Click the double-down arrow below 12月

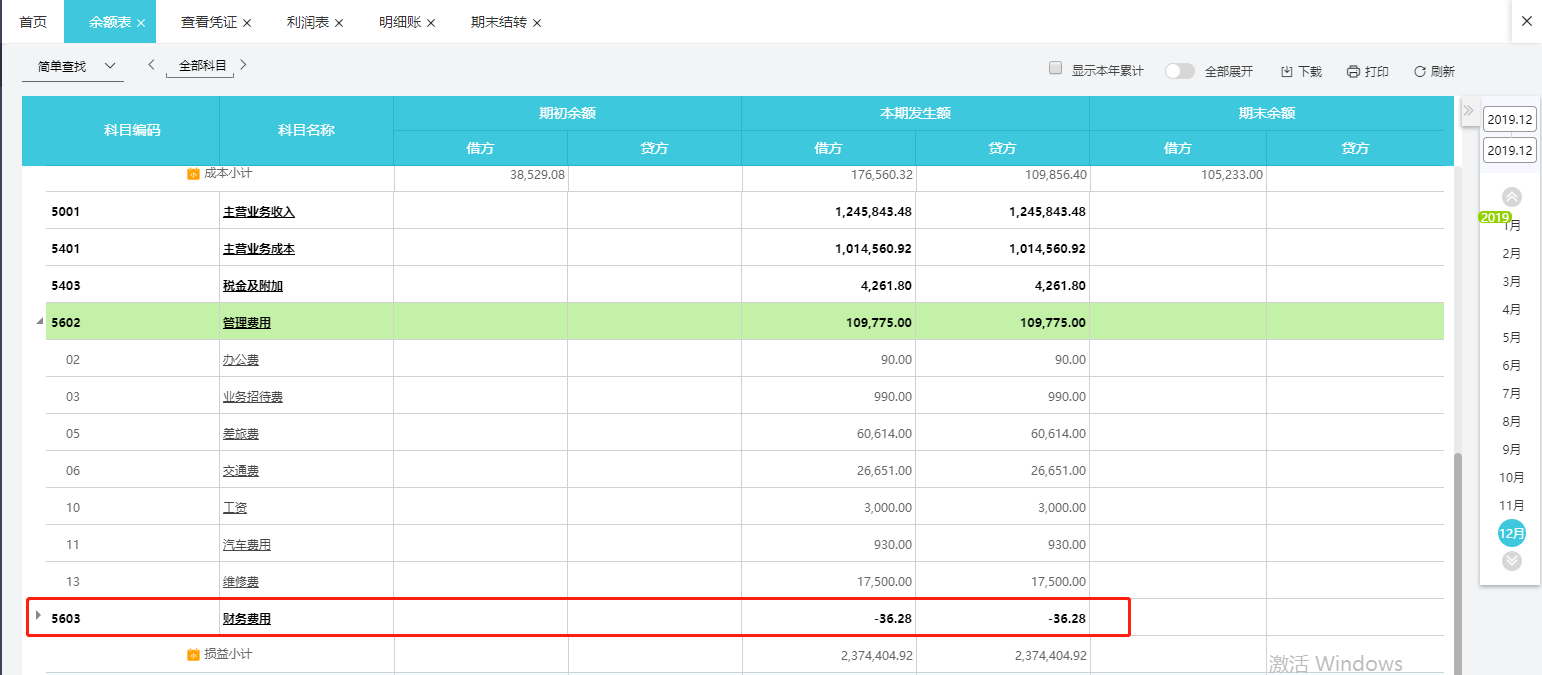point(1512,561)
